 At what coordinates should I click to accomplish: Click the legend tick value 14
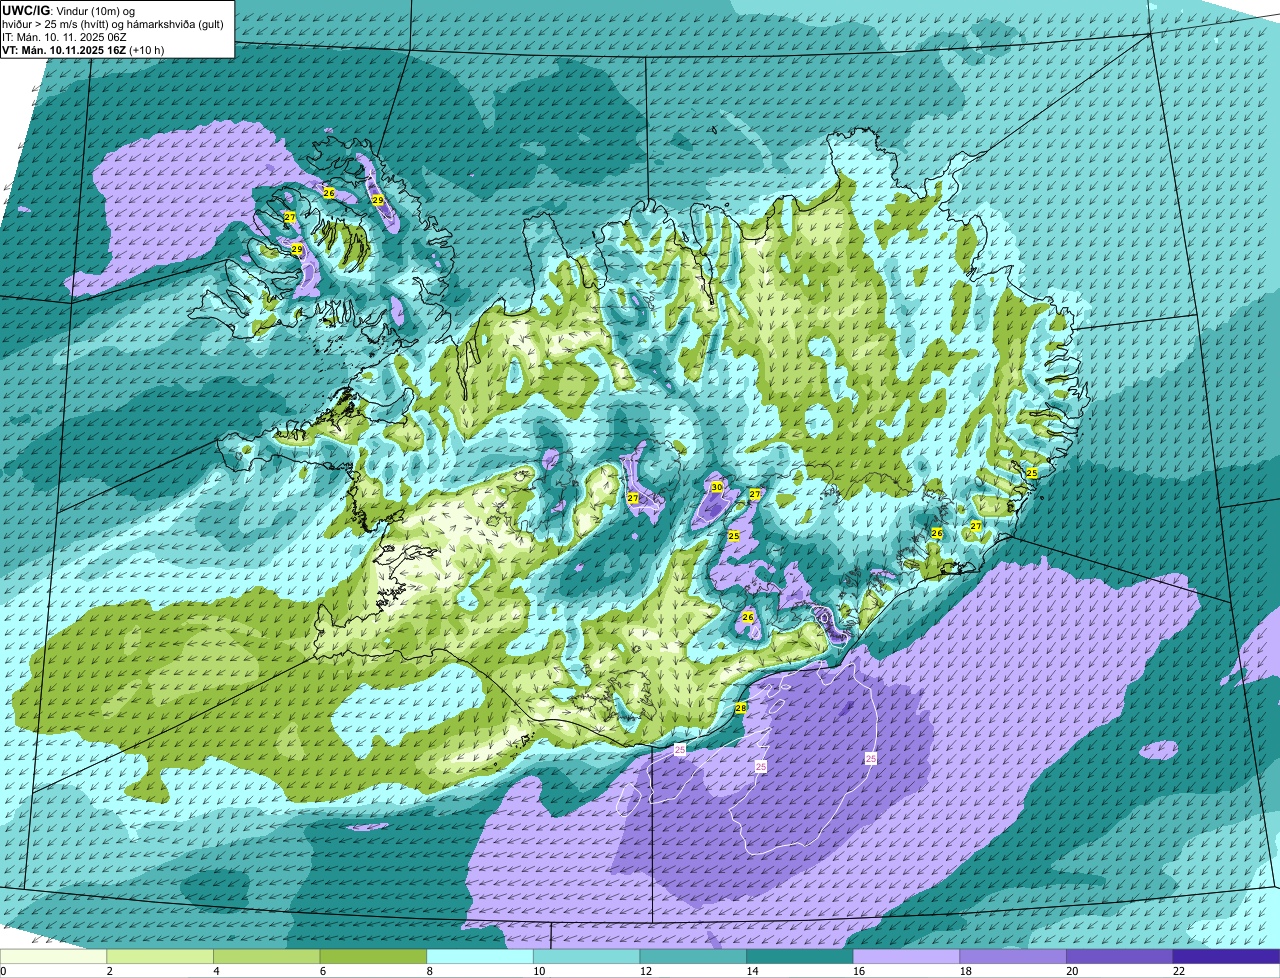[x=753, y=971]
